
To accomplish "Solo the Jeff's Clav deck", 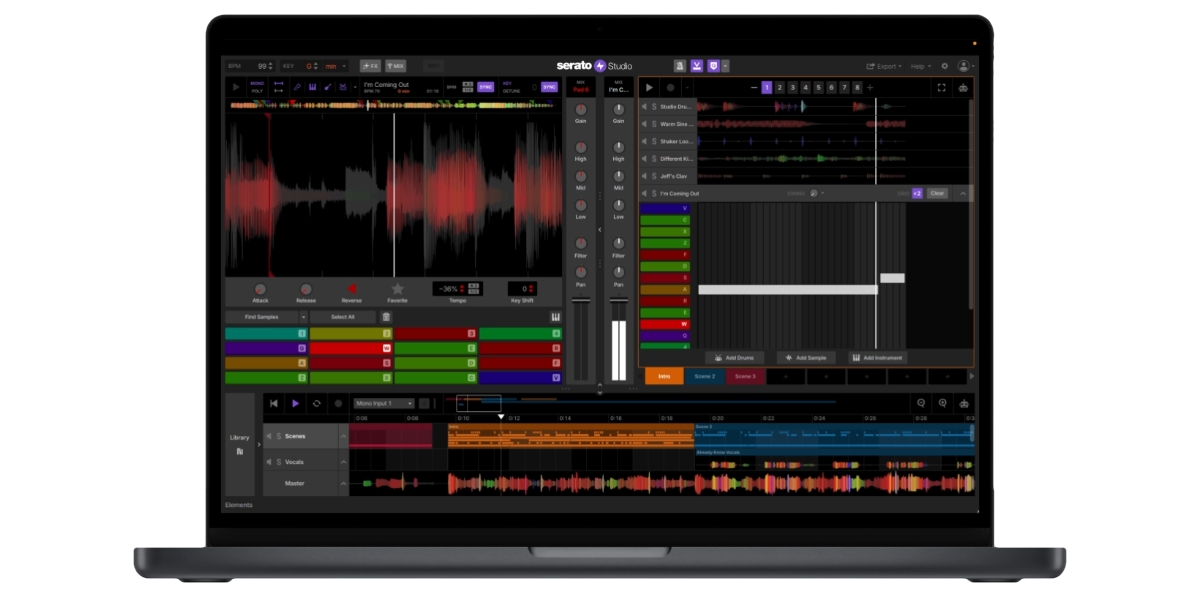I will 654,176.
